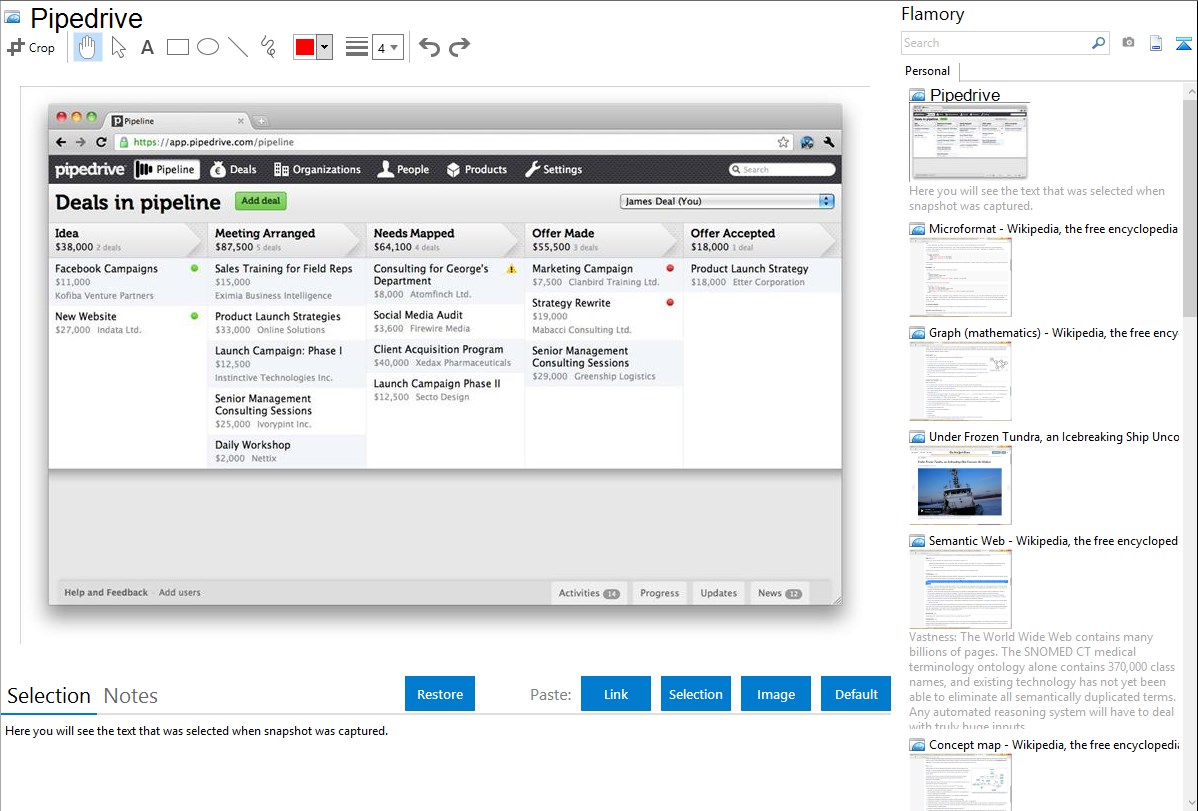
Task: Open the Microformat Wikipedia snapshot thumbnail
Action: click(960, 277)
